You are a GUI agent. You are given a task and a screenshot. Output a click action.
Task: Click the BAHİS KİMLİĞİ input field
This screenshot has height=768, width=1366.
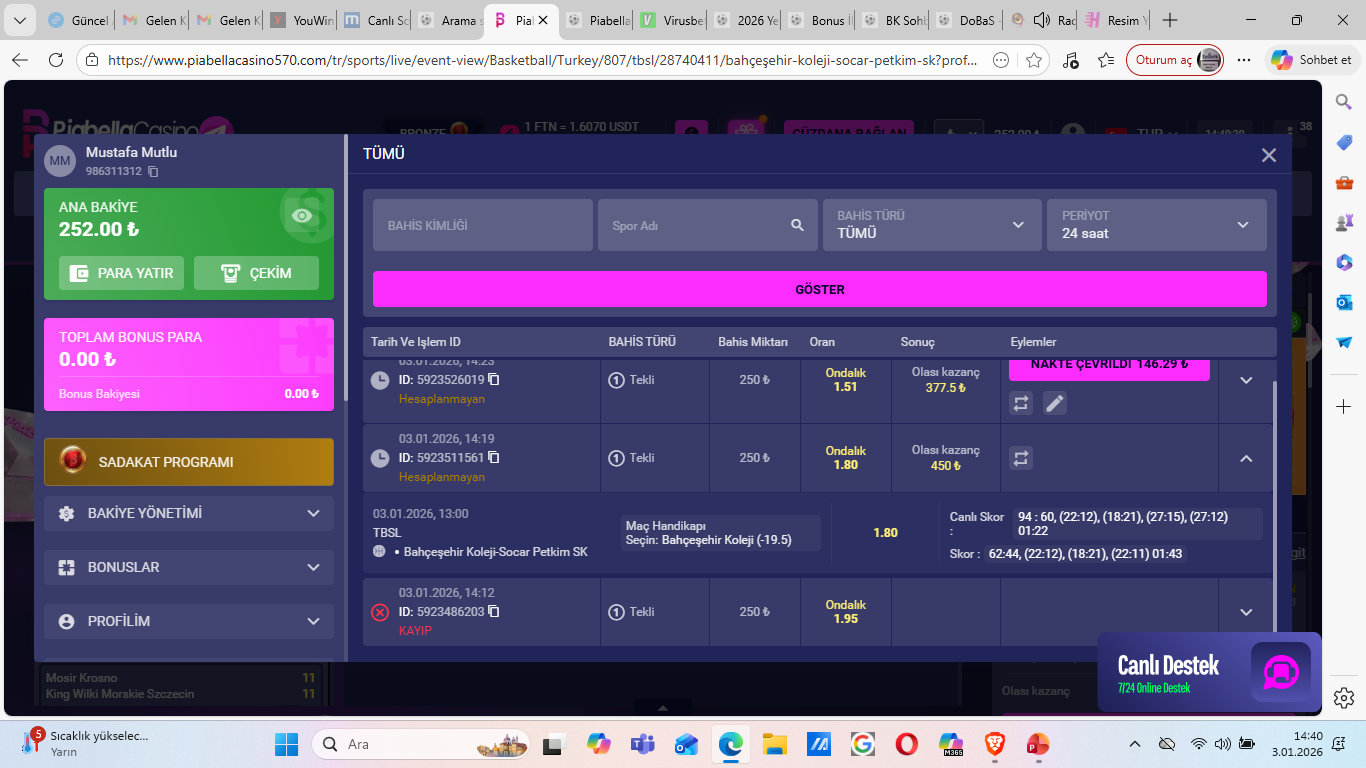point(483,225)
